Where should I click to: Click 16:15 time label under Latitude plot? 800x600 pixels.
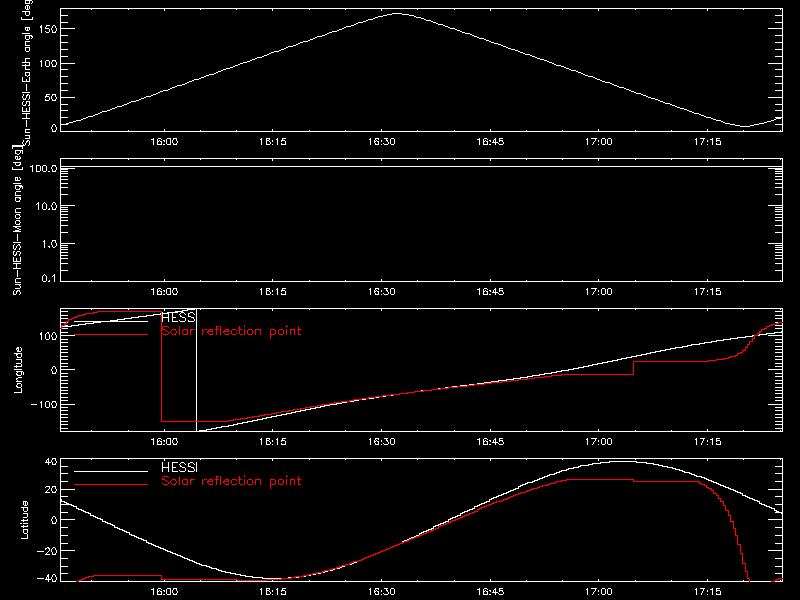click(x=273, y=592)
